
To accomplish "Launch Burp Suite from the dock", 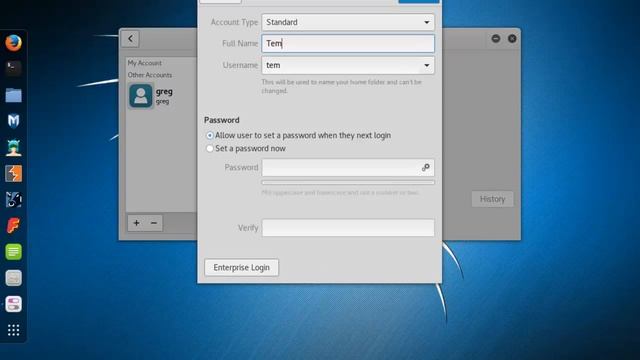I will [x=13, y=173].
